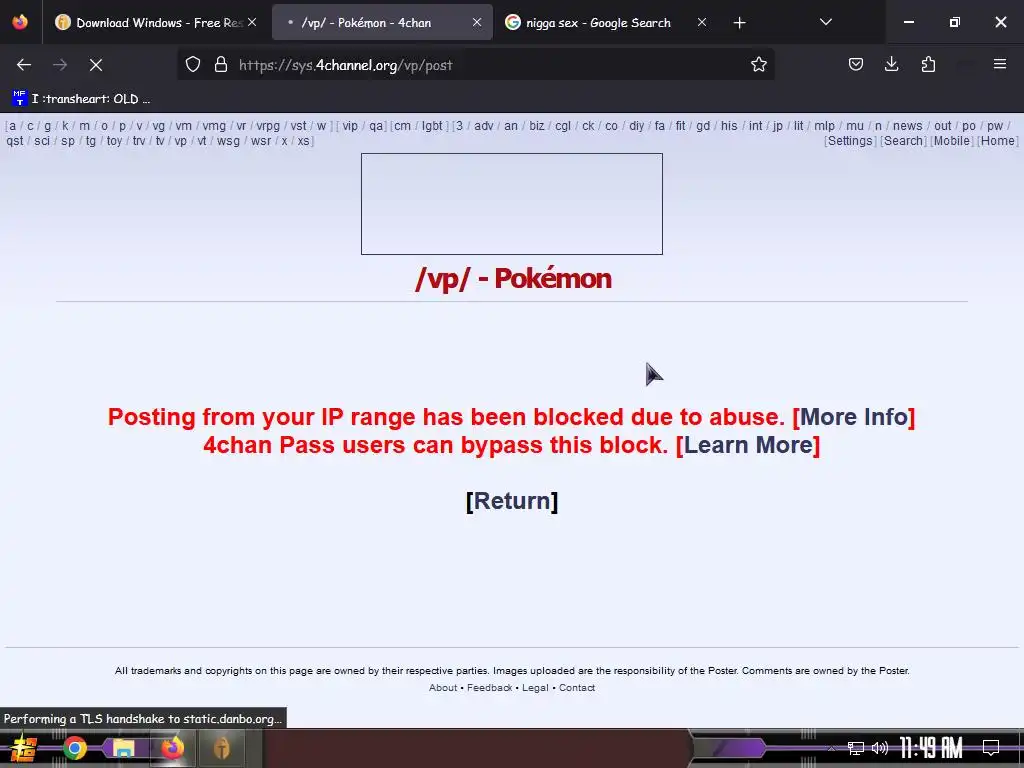Close the Google Search tab

701,22
